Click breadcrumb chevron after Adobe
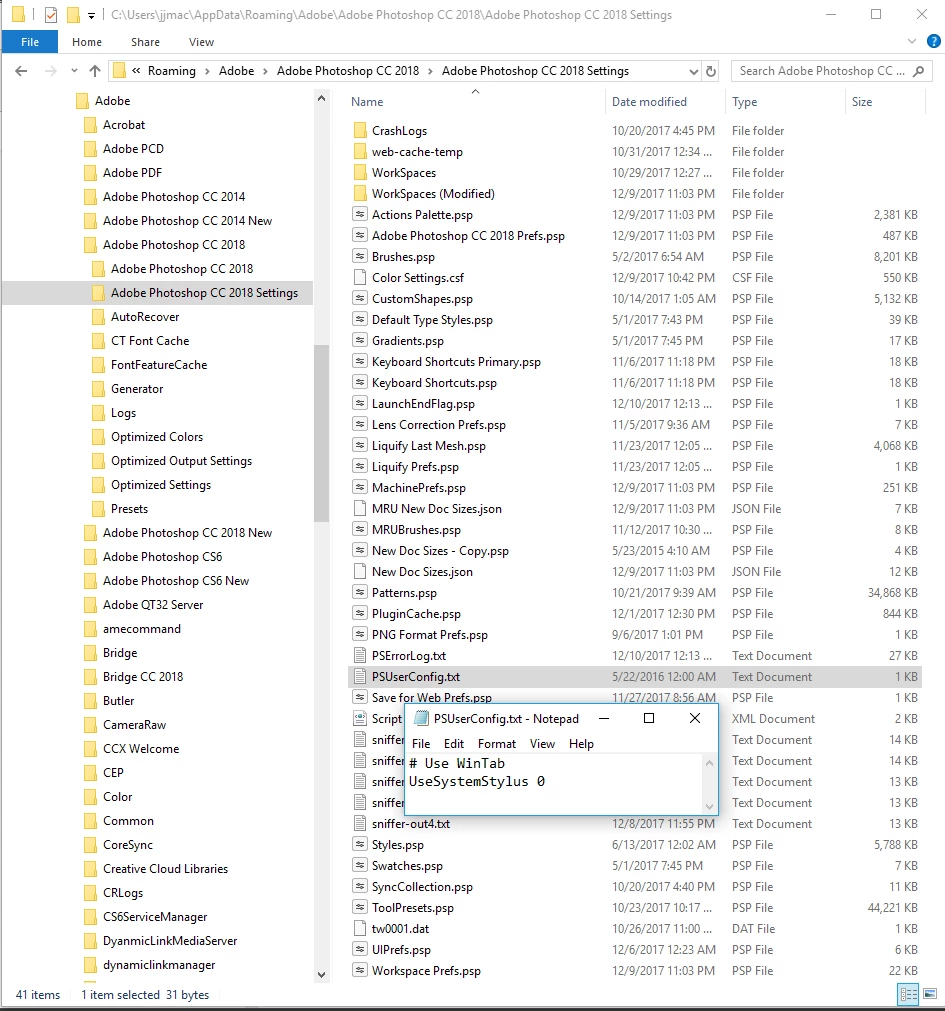 pos(265,71)
